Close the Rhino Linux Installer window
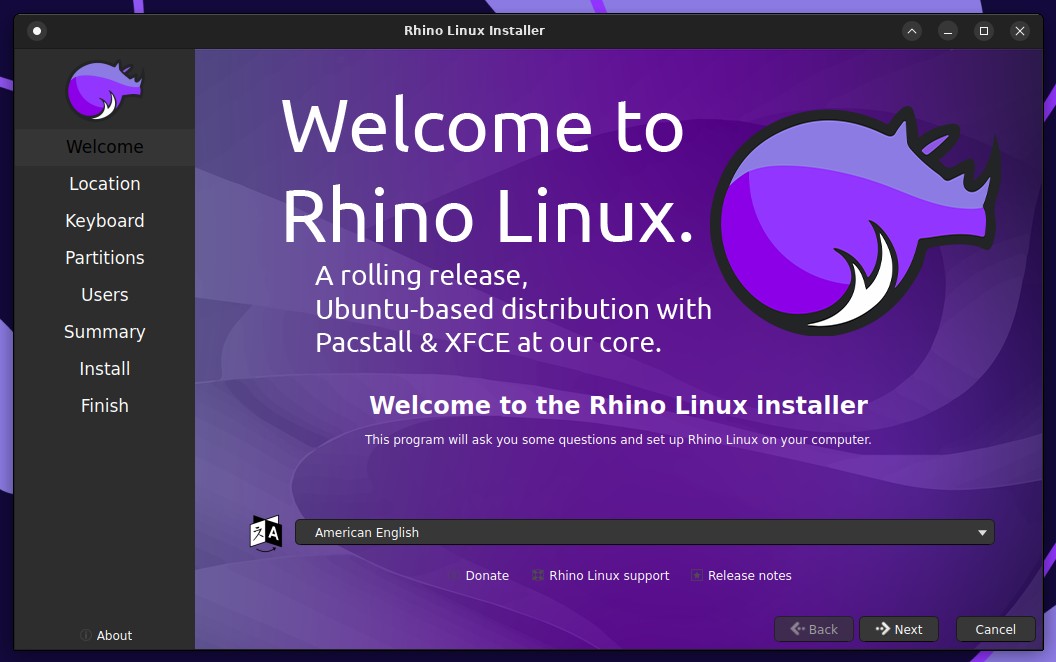 (x=1020, y=31)
